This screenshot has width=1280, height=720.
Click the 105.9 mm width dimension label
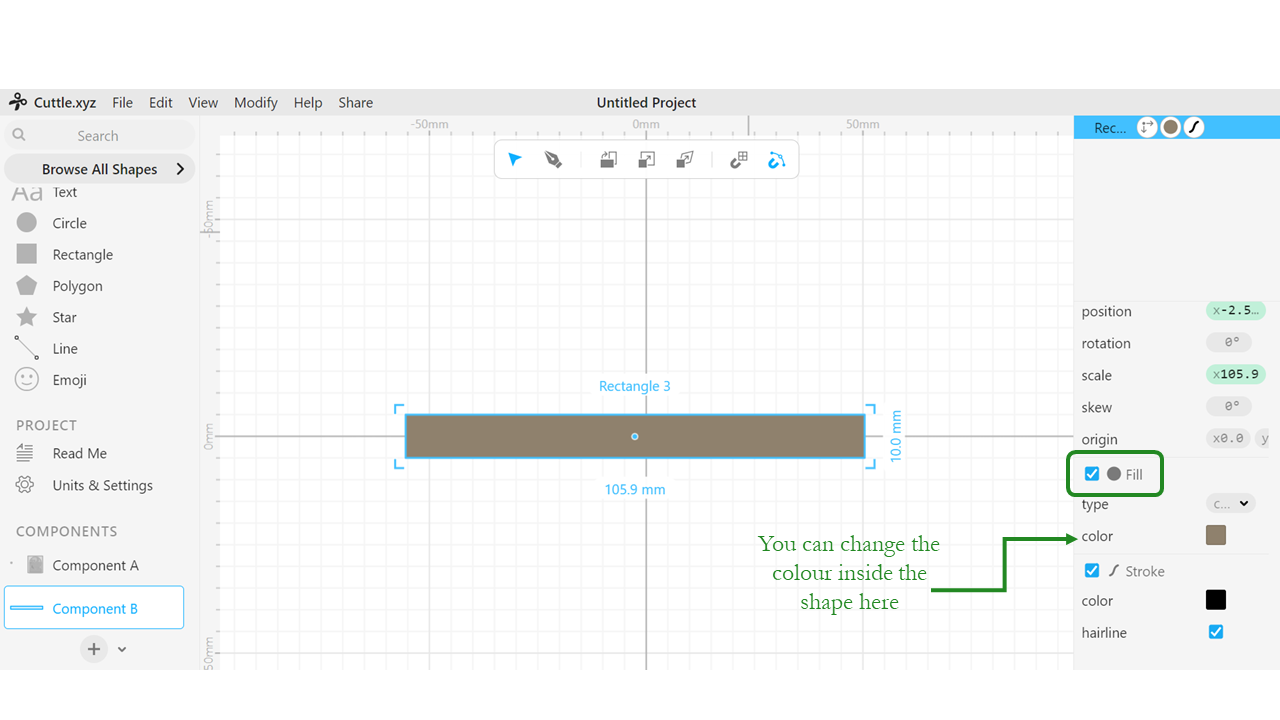(635, 490)
